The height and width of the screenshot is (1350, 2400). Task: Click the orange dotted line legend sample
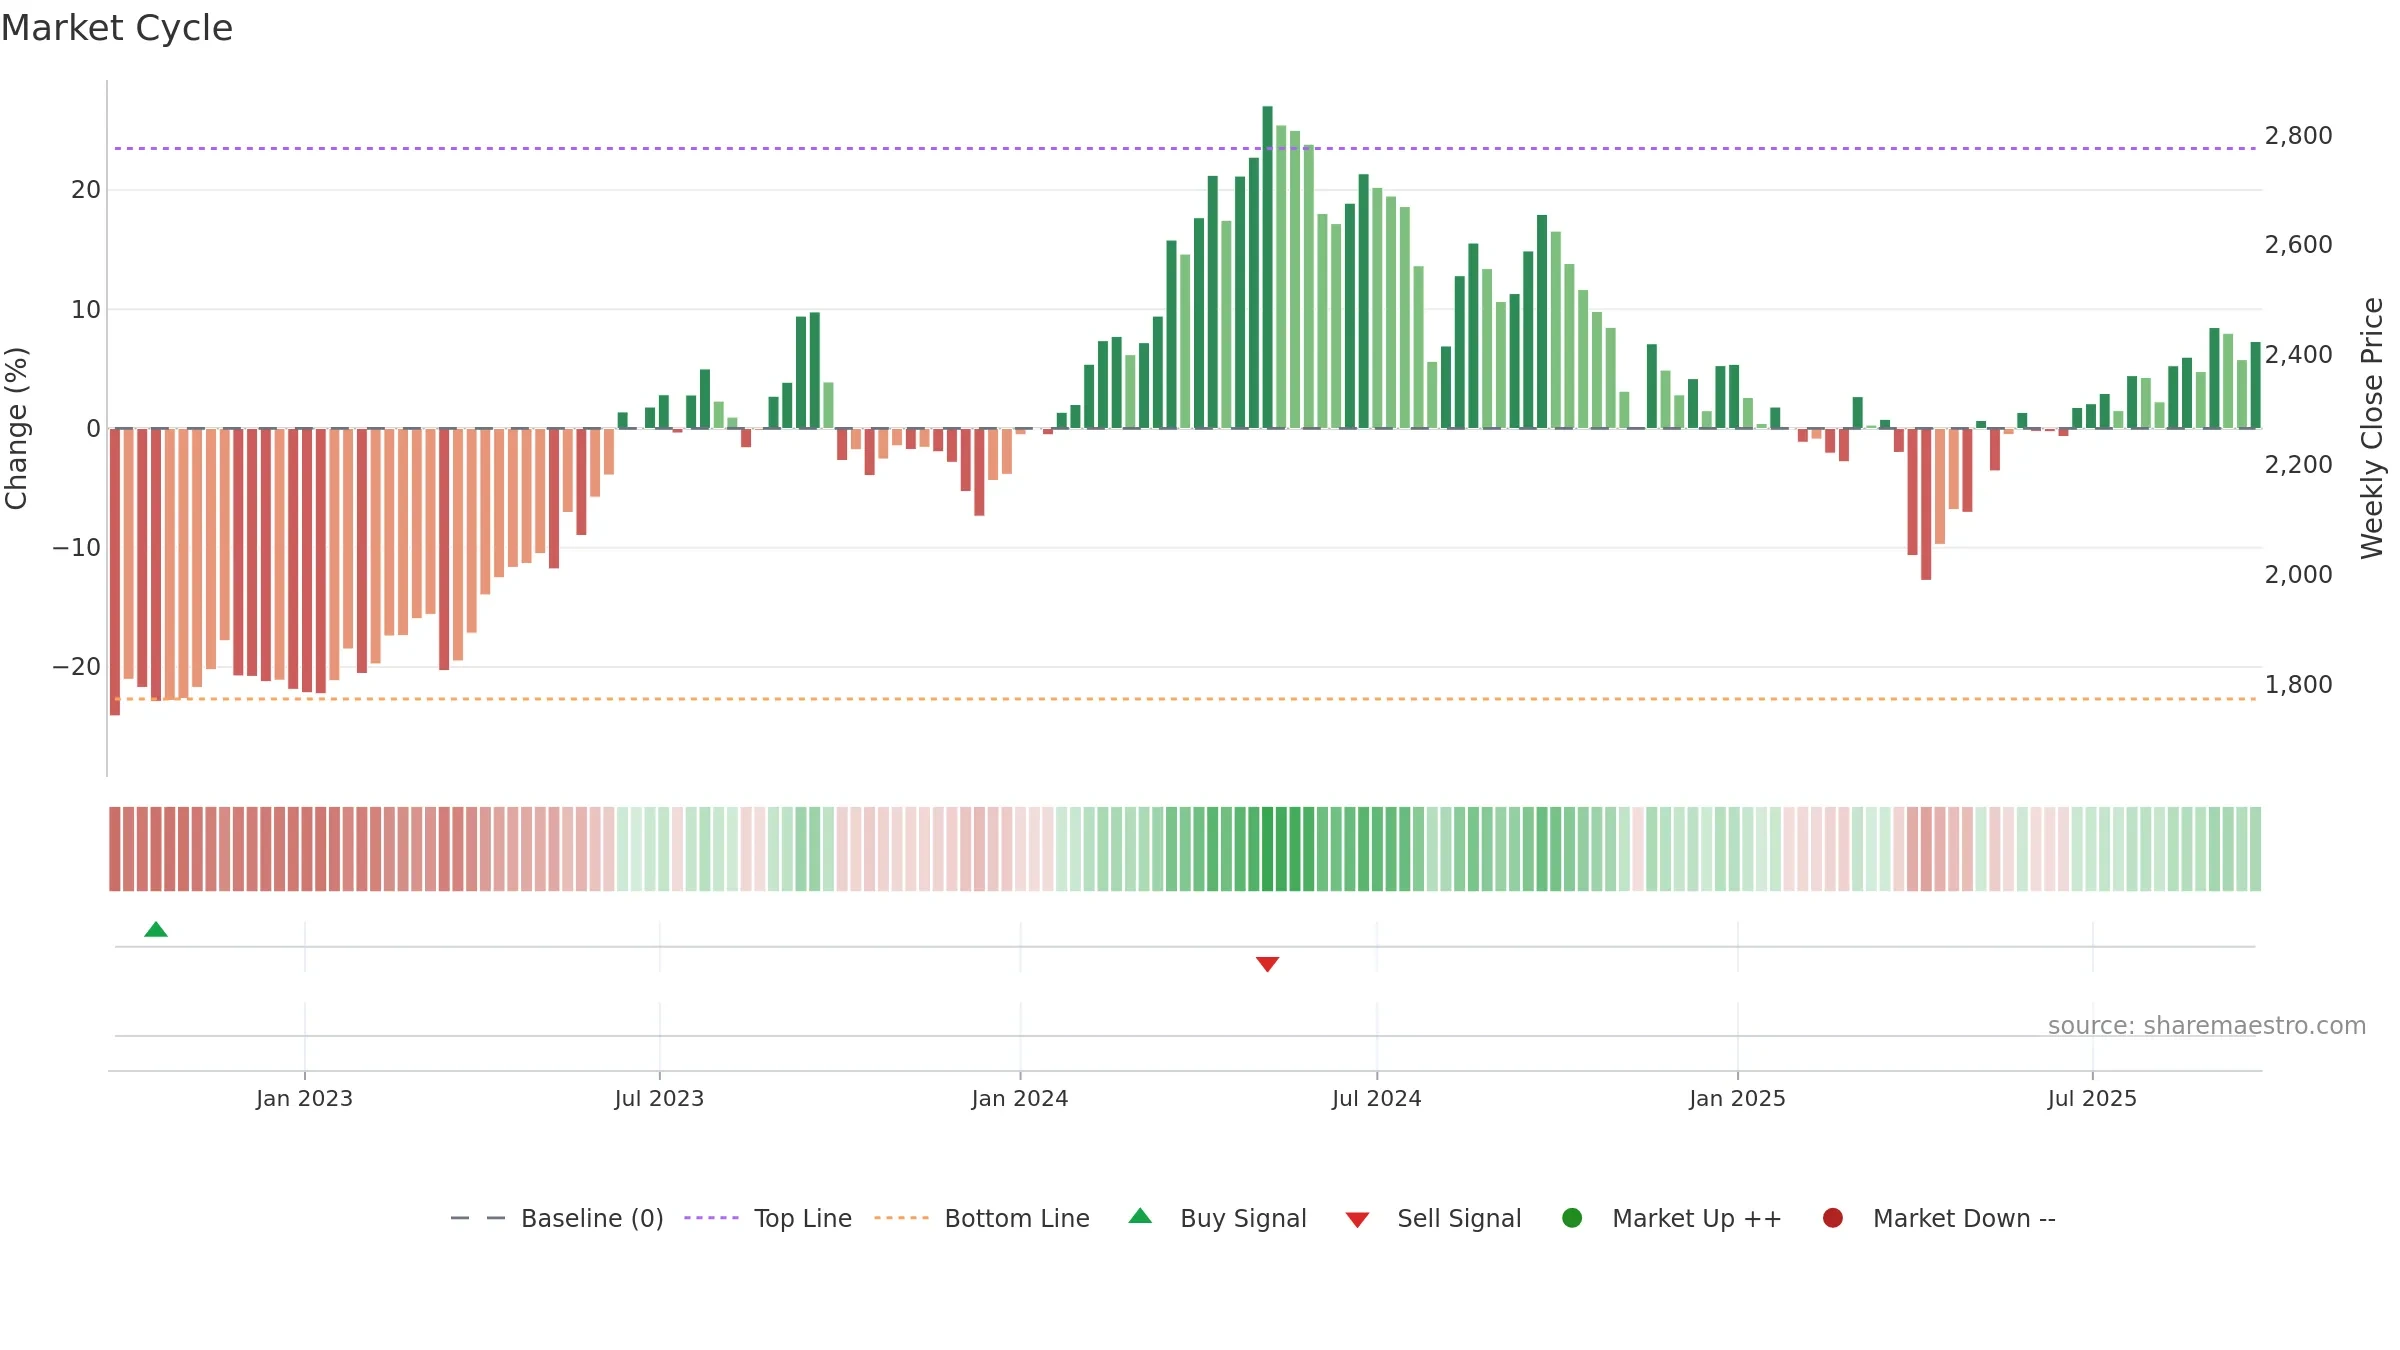(x=901, y=1218)
